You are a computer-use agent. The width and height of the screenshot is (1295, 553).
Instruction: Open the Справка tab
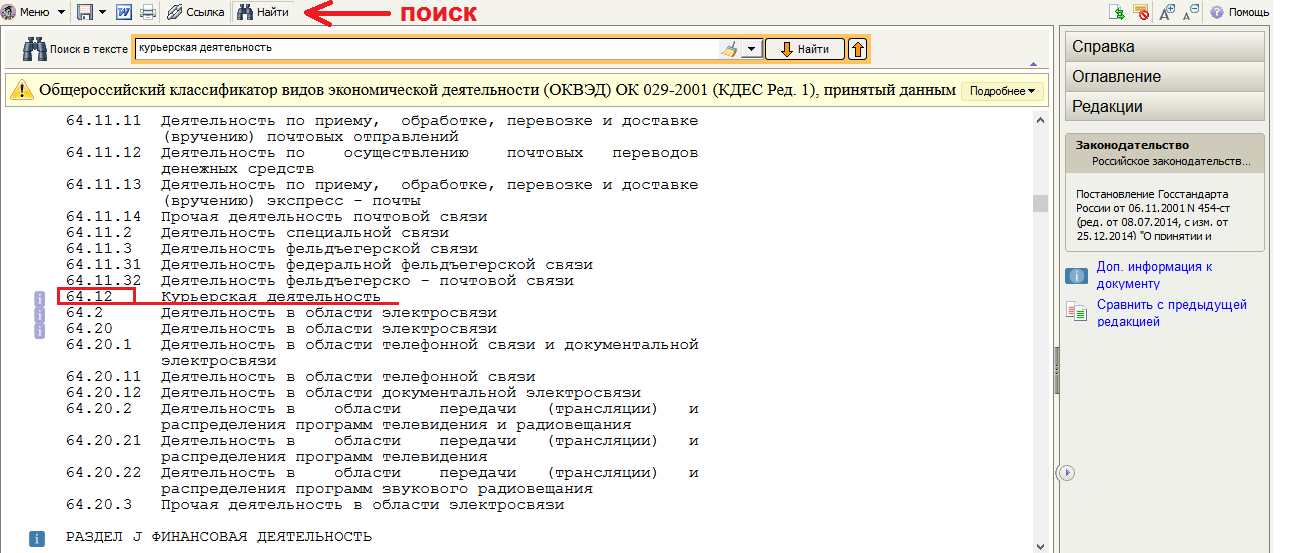click(x=1165, y=46)
